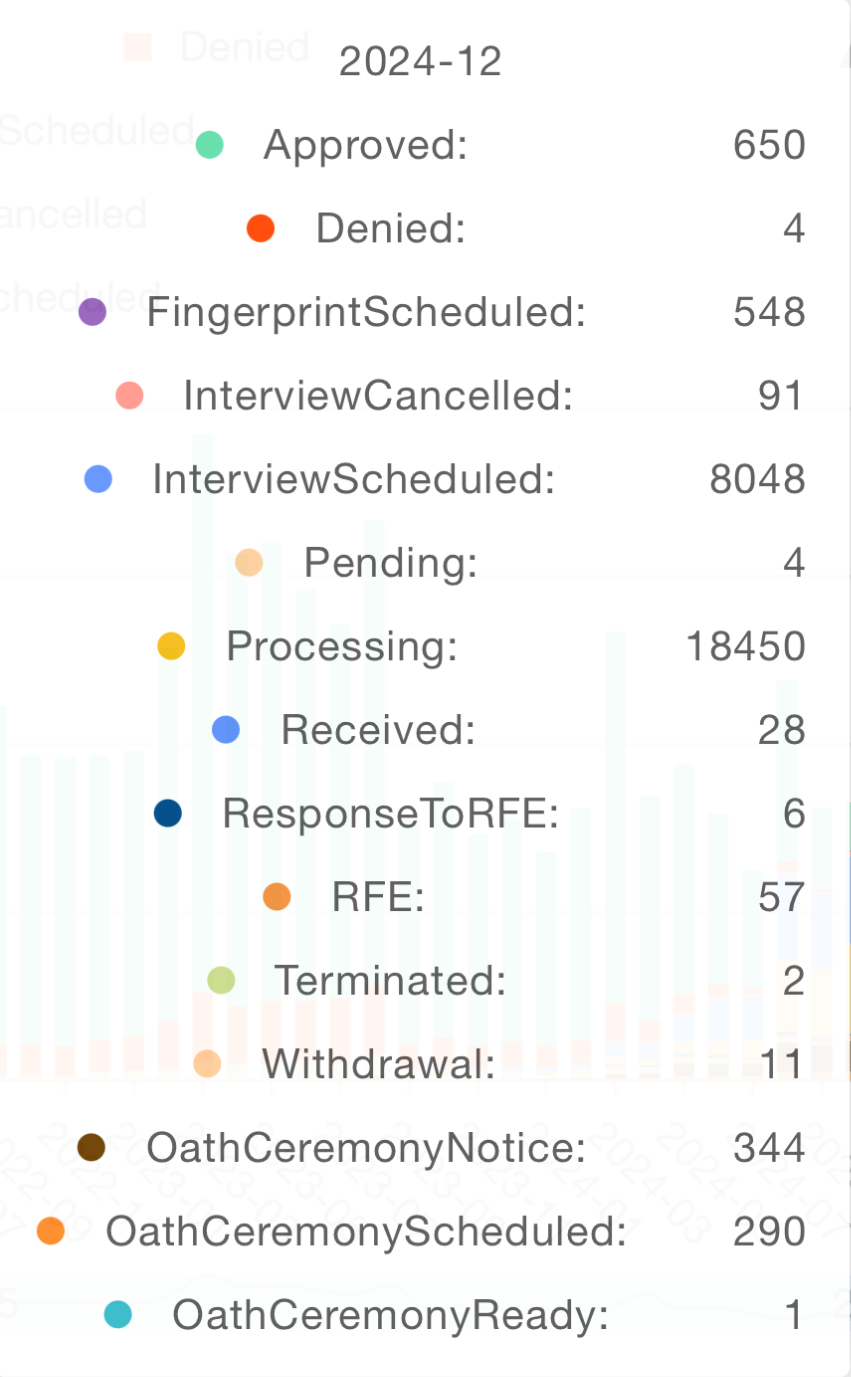Click the Approved count 650

(x=769, y=145)
